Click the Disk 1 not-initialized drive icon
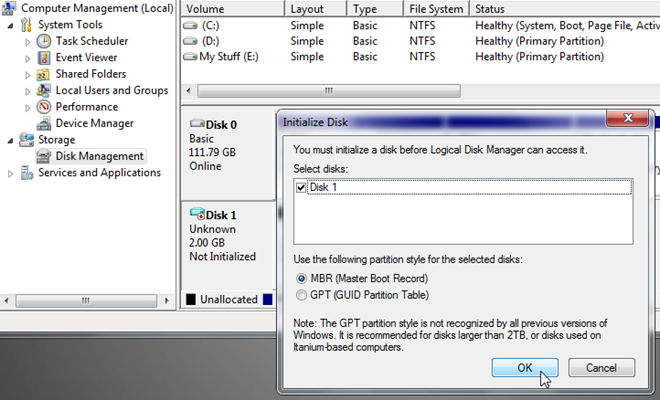 click(197, 213)
